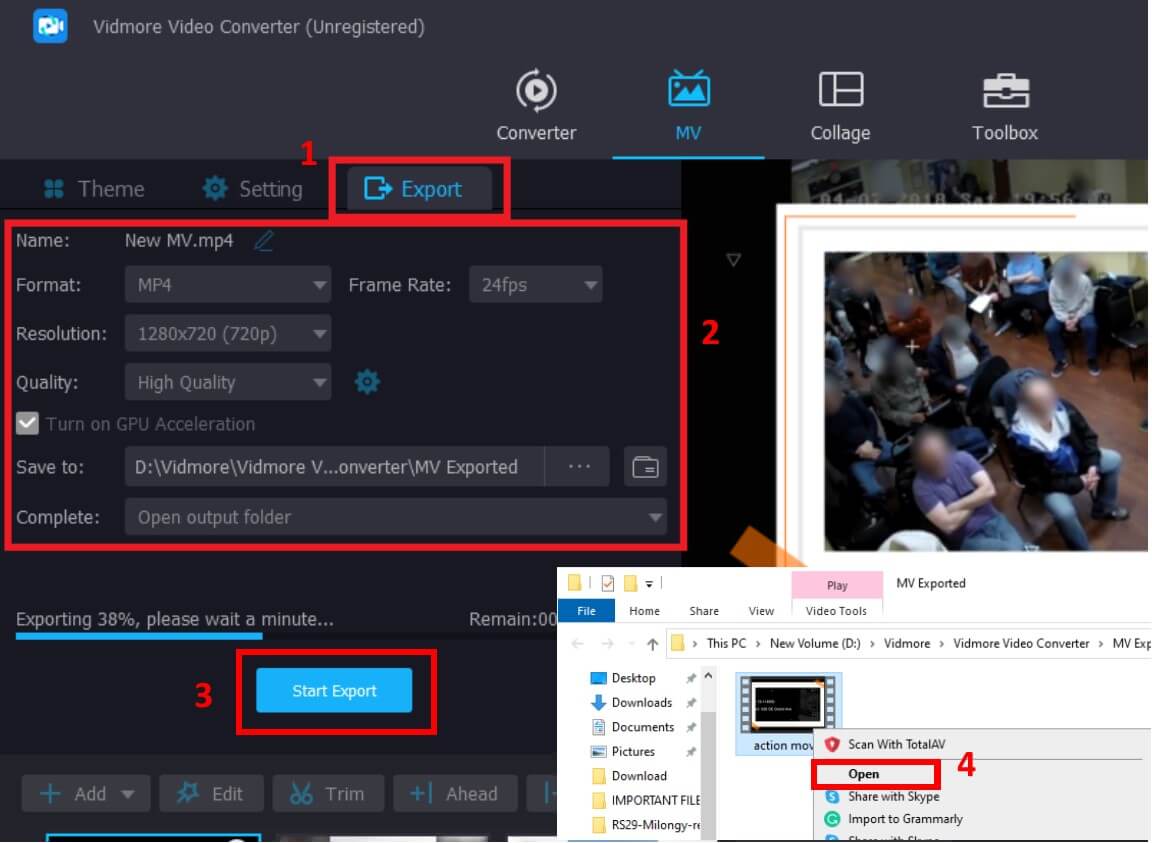Open the output folder icon button
Image resolution: width=1152 pixels, height=843 pixels.
[x=646, y=467]
